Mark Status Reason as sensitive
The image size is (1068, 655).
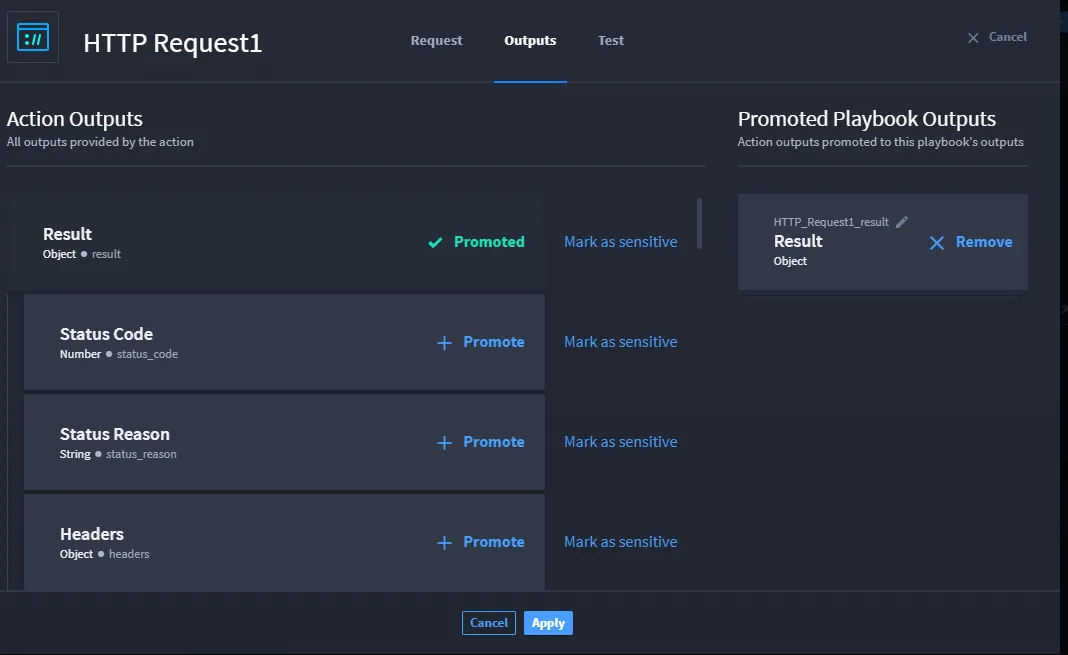[x=621, y=442]
